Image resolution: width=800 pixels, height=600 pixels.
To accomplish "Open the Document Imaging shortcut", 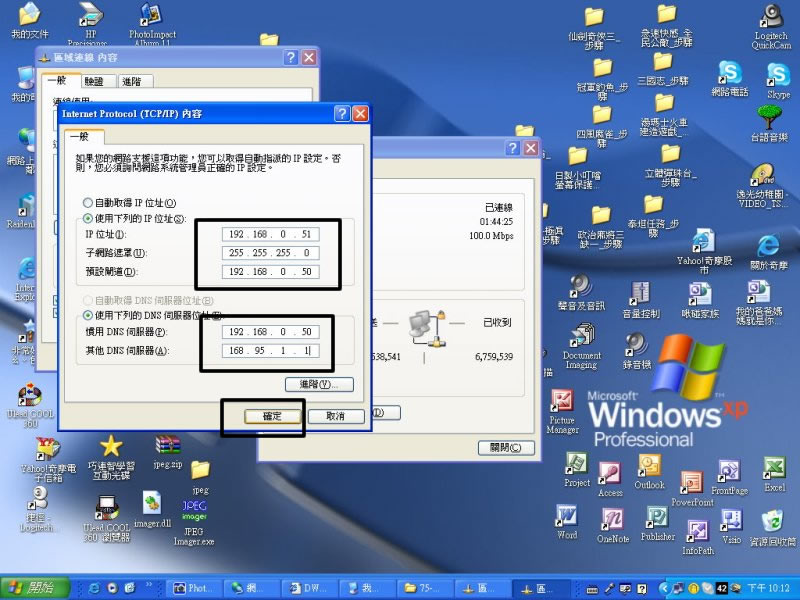I will 582,347.
